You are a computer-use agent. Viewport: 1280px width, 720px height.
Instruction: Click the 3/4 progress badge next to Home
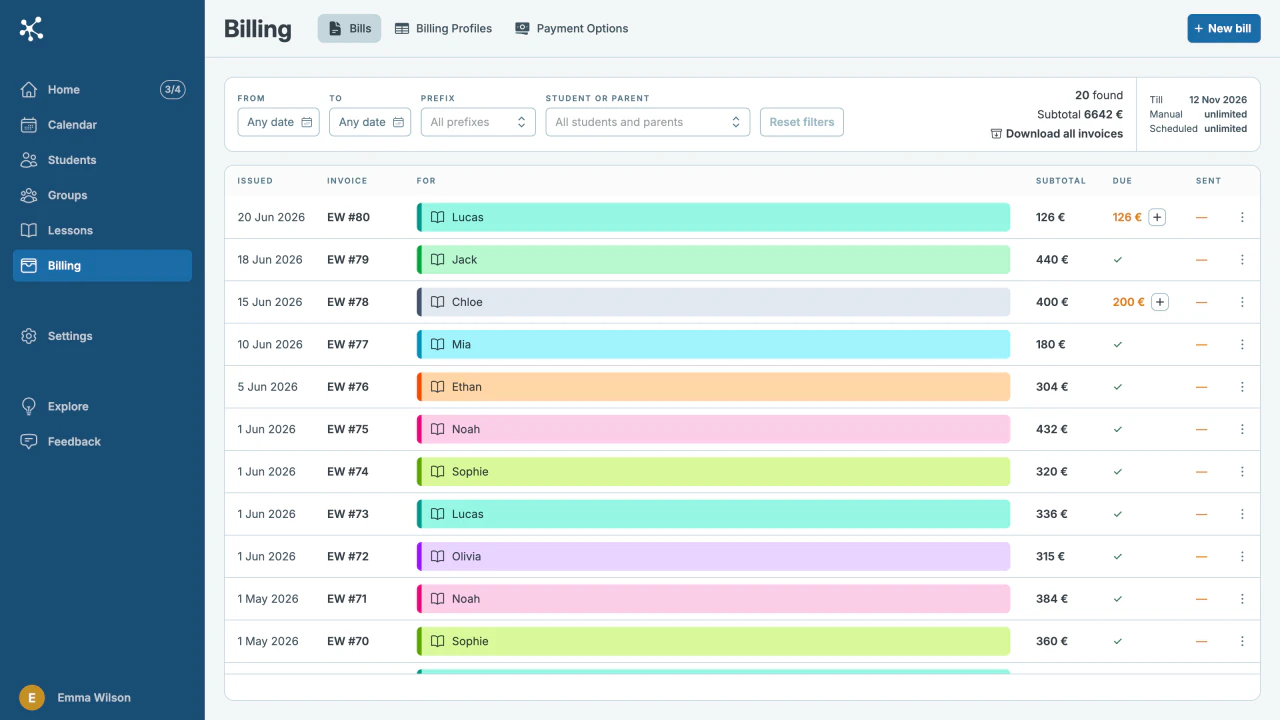click(x=173, y=90)
